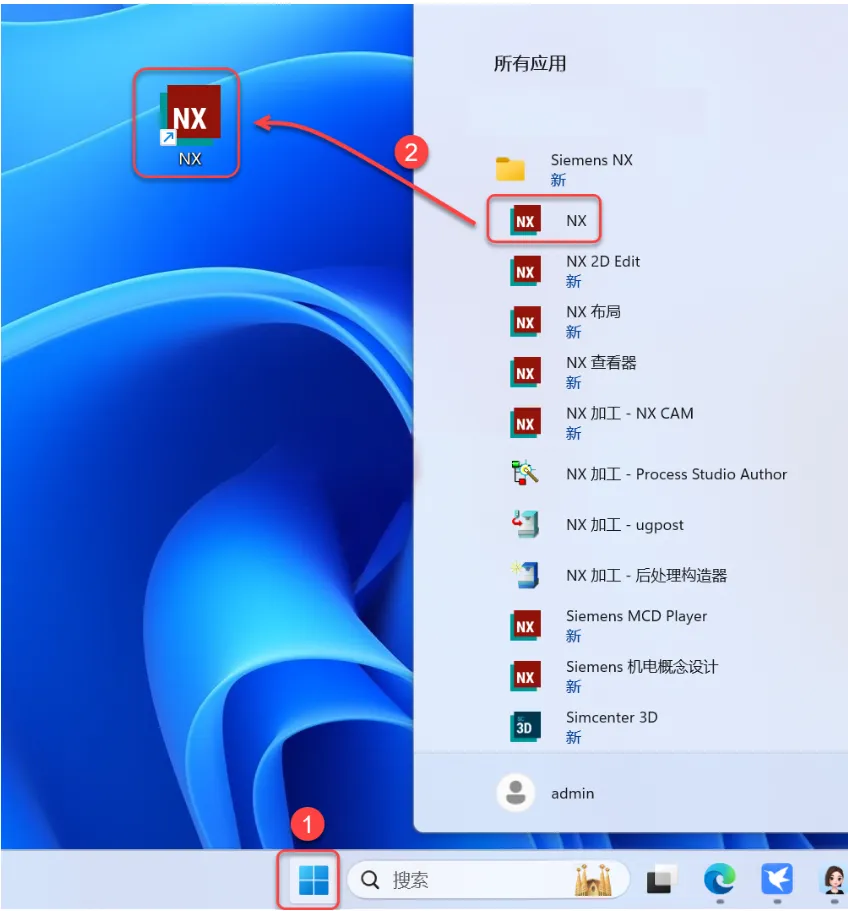Click the Simcenter 3D app icon

coord(526,727)
